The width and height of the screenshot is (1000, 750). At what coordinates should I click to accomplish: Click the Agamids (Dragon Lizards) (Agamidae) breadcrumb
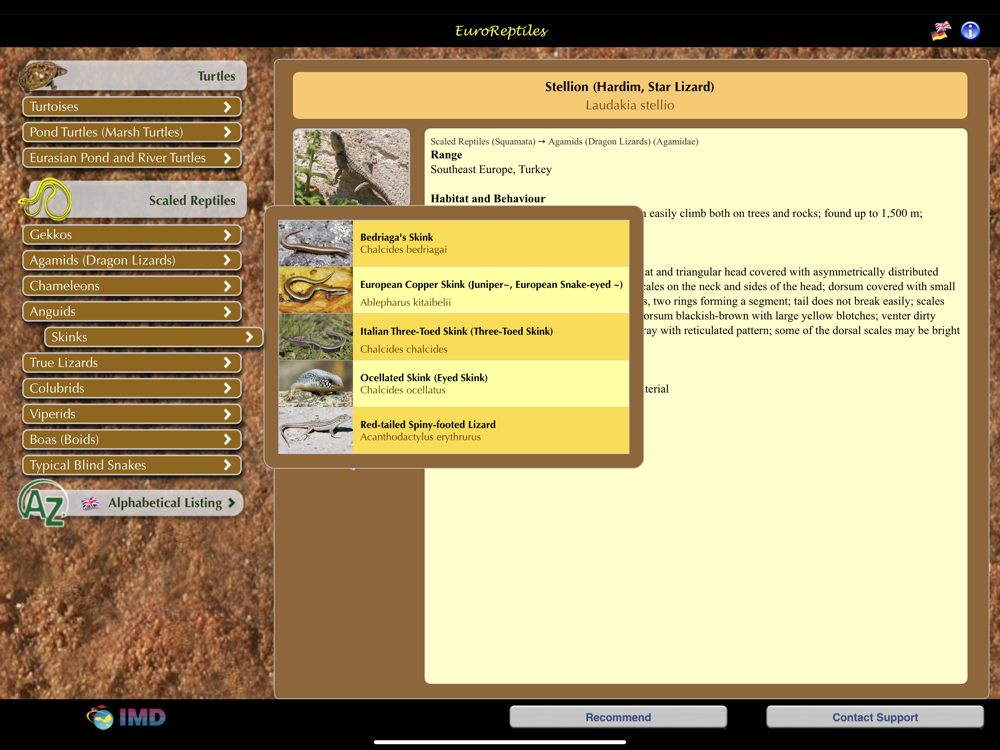pos(623,142)
